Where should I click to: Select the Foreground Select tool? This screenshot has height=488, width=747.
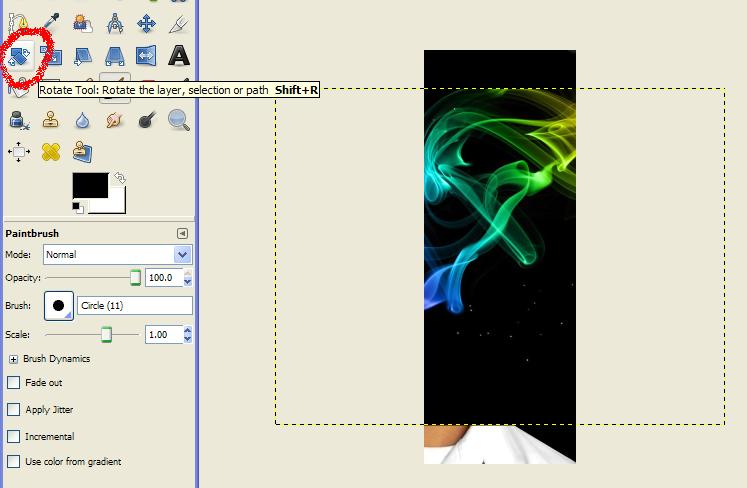coord(82,23)
